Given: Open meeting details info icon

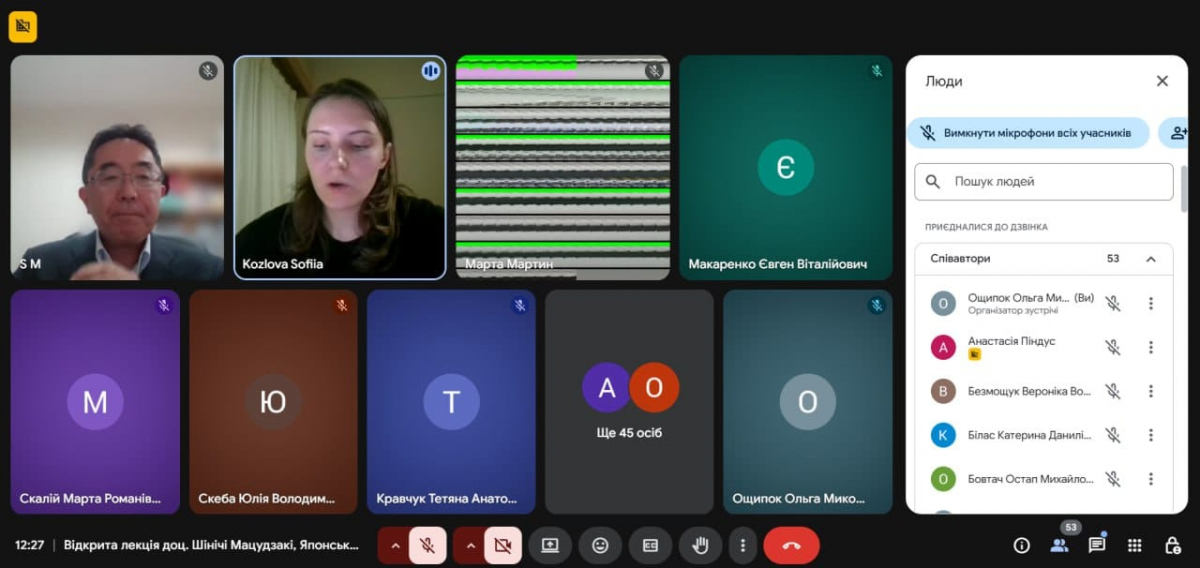Looking at the screenshot, I should pos(1021,545).
